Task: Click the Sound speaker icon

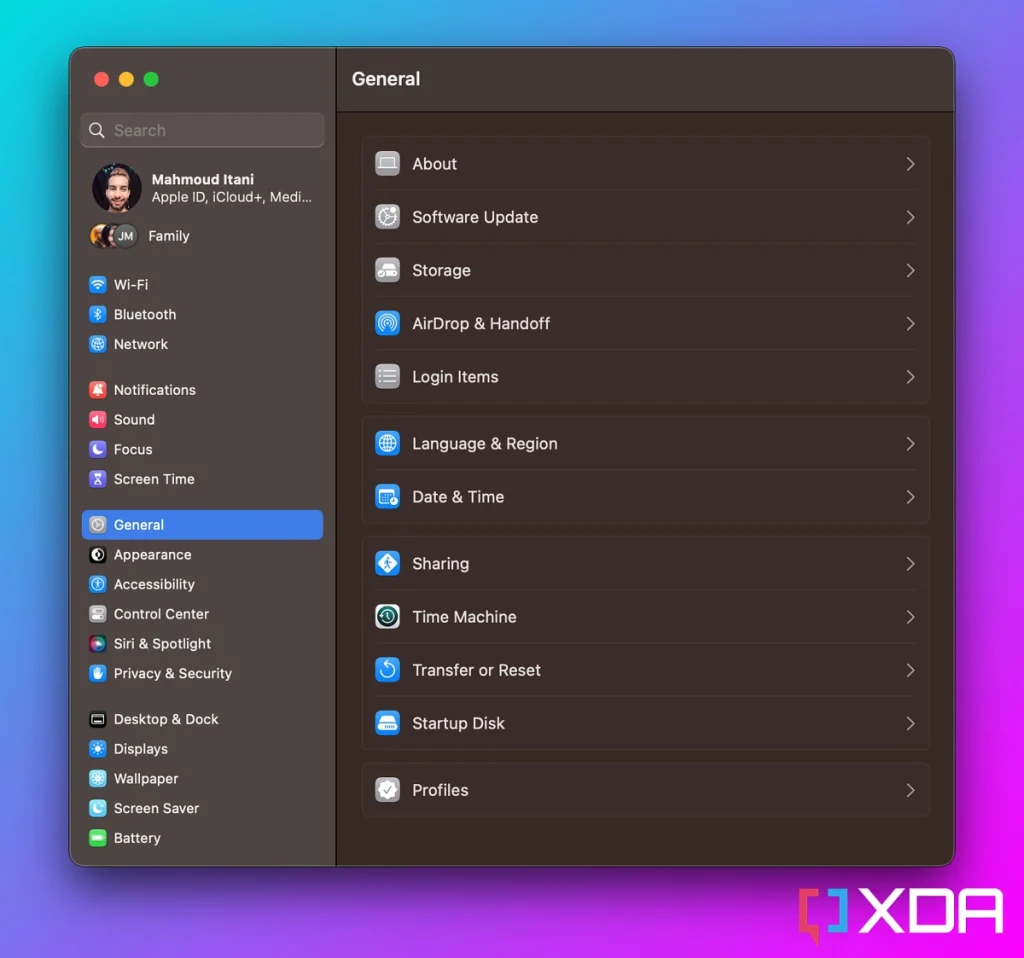Action: click(97, 419)
